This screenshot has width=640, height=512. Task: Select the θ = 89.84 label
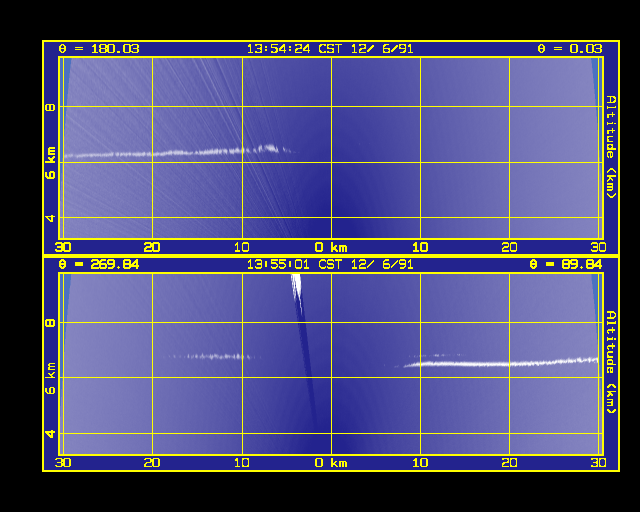[565, 265]
